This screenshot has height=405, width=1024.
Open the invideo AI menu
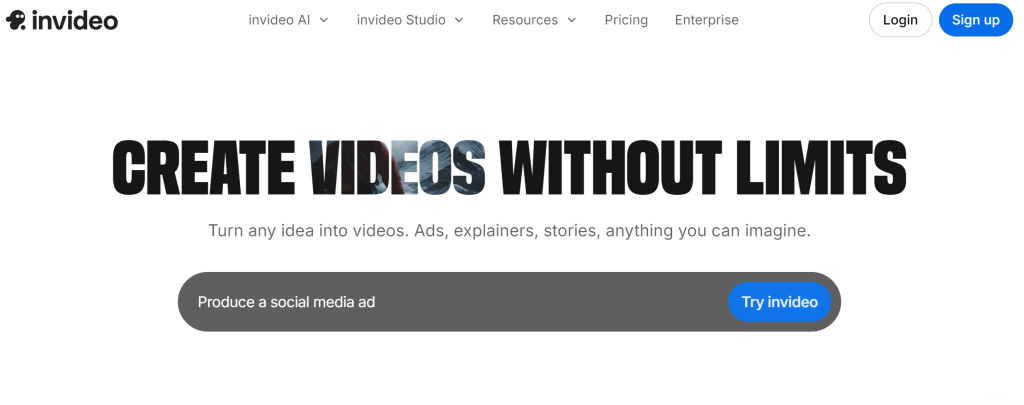pyautogui.click(x=288, y=20)
